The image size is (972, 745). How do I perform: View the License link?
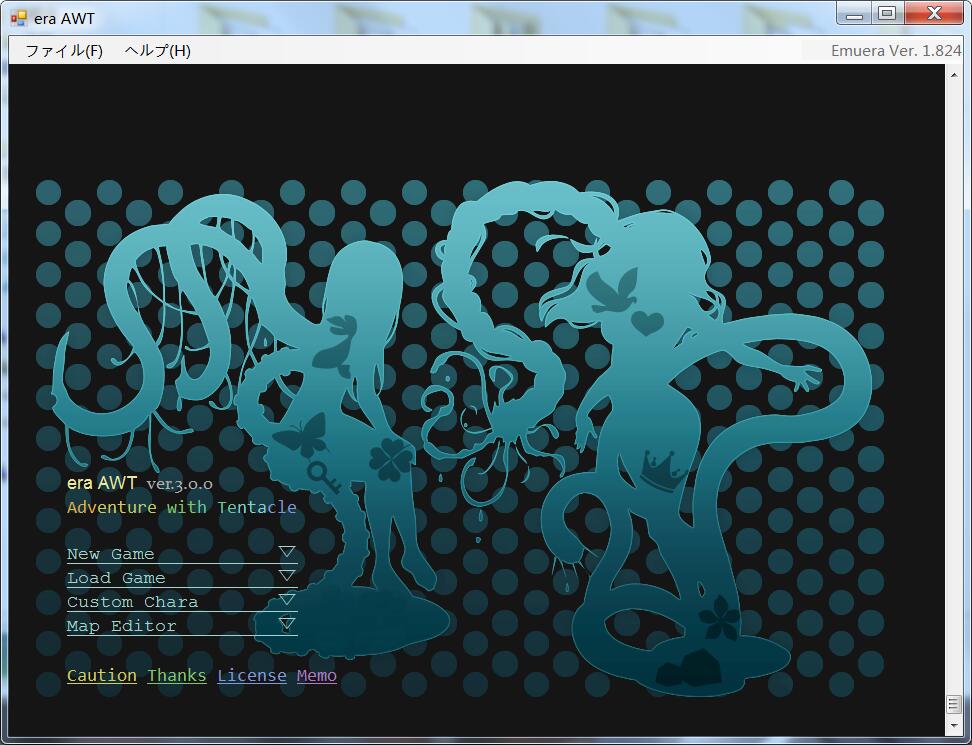(x=252, y=675)
